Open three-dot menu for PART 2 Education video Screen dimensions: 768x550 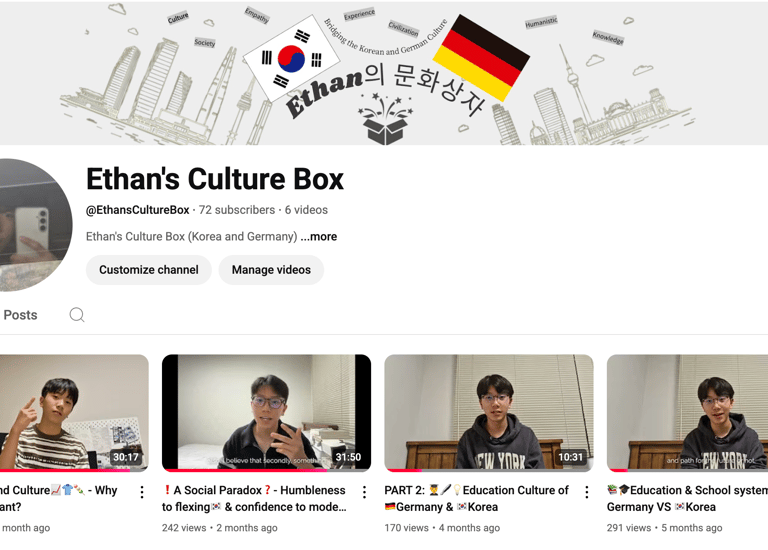coord(587,492)
